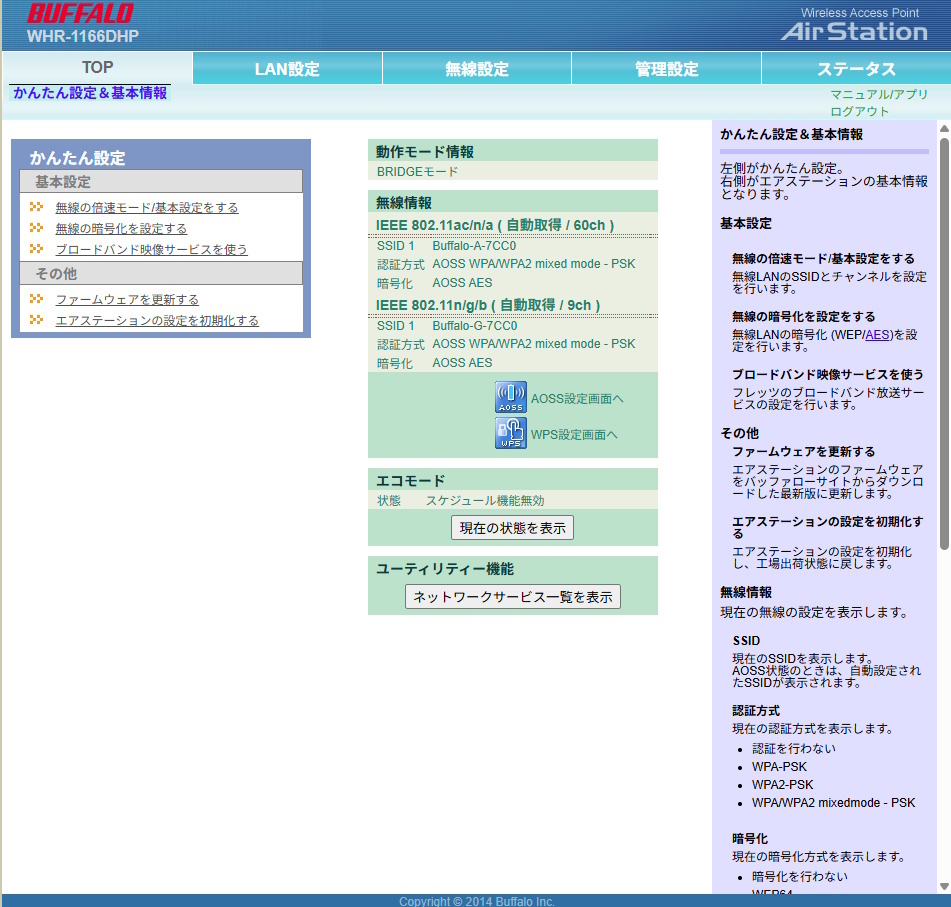Click the help panel scroll down arrow
The height and width of the screenshot is (907, 951).
(944, 886)
